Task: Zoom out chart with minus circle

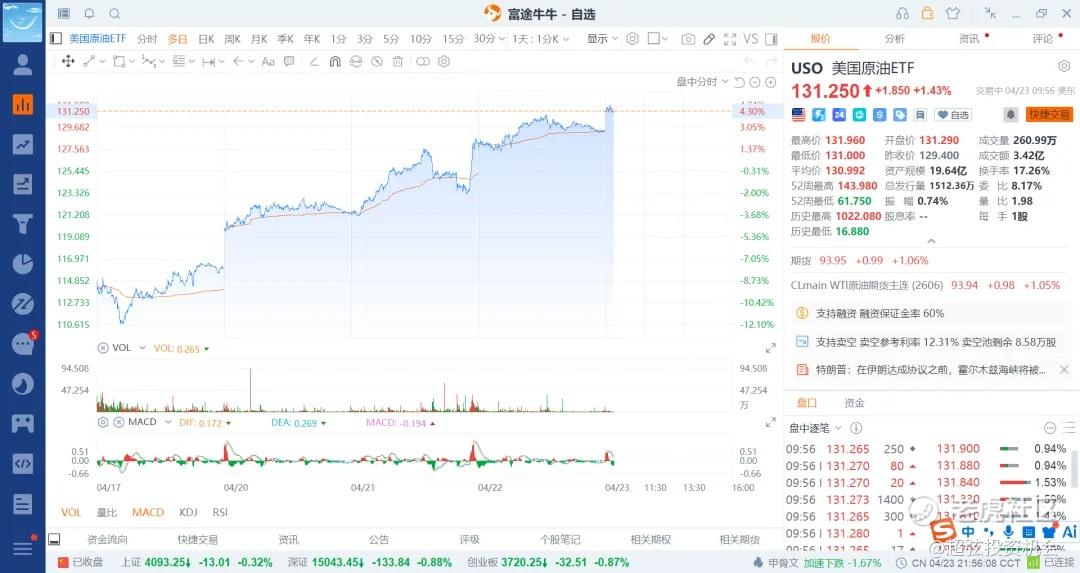Action: pyautogui.click(x=755, y=83)
